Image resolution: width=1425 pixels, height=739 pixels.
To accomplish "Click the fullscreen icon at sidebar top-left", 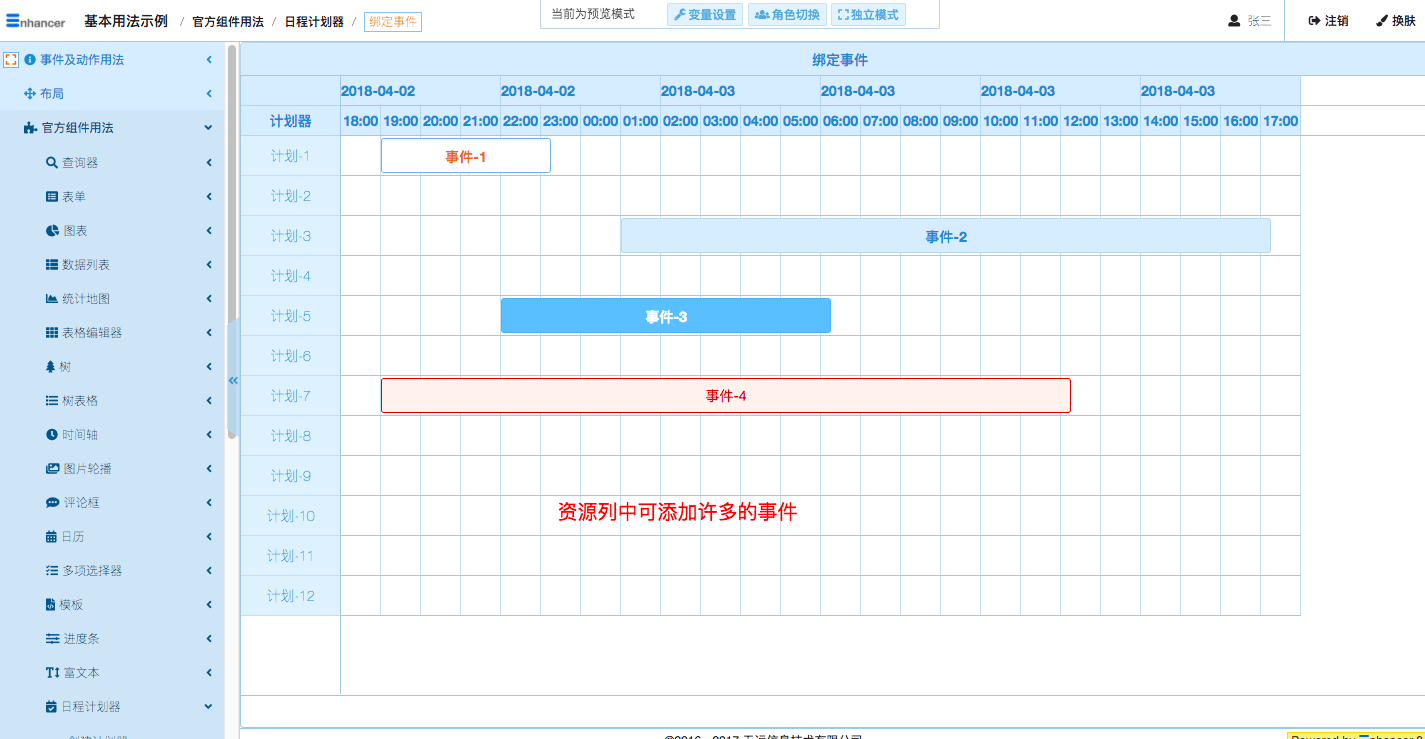I will pos(12,60).
